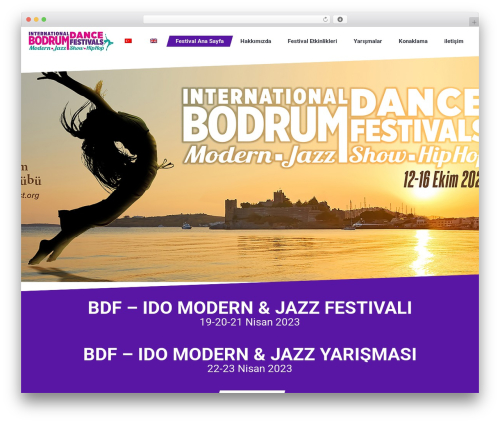Image resolution: width=500 pixels, height=423 pixels.
Task: Click the Bodrum Dance Festivals logo
Action: click(71, 41)
